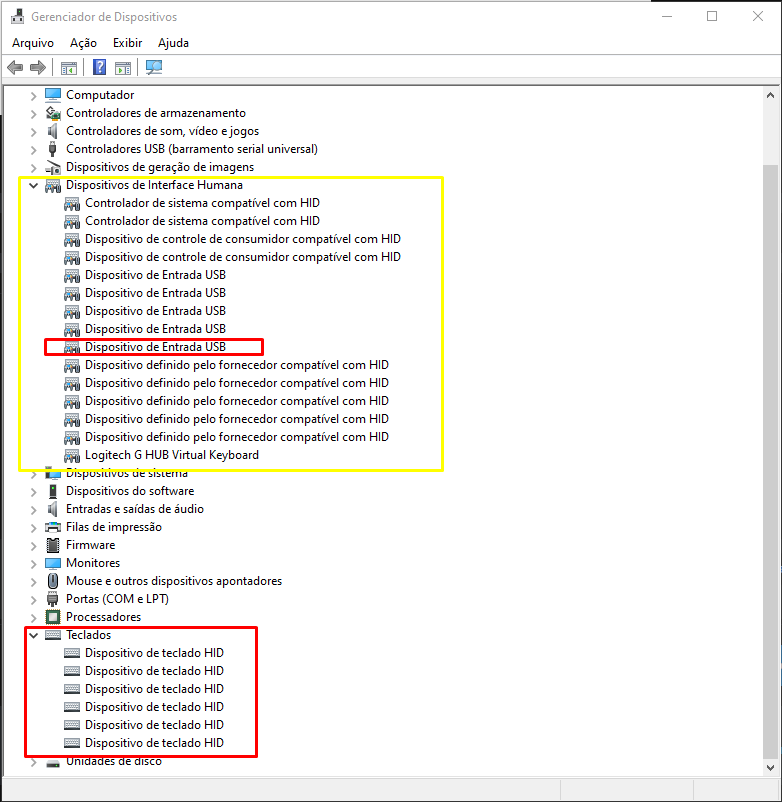The width and height of the screenshot is (782, 802).
Task: Select Logitech G HUB Virtual Keyboard
Action: (172, 455)
